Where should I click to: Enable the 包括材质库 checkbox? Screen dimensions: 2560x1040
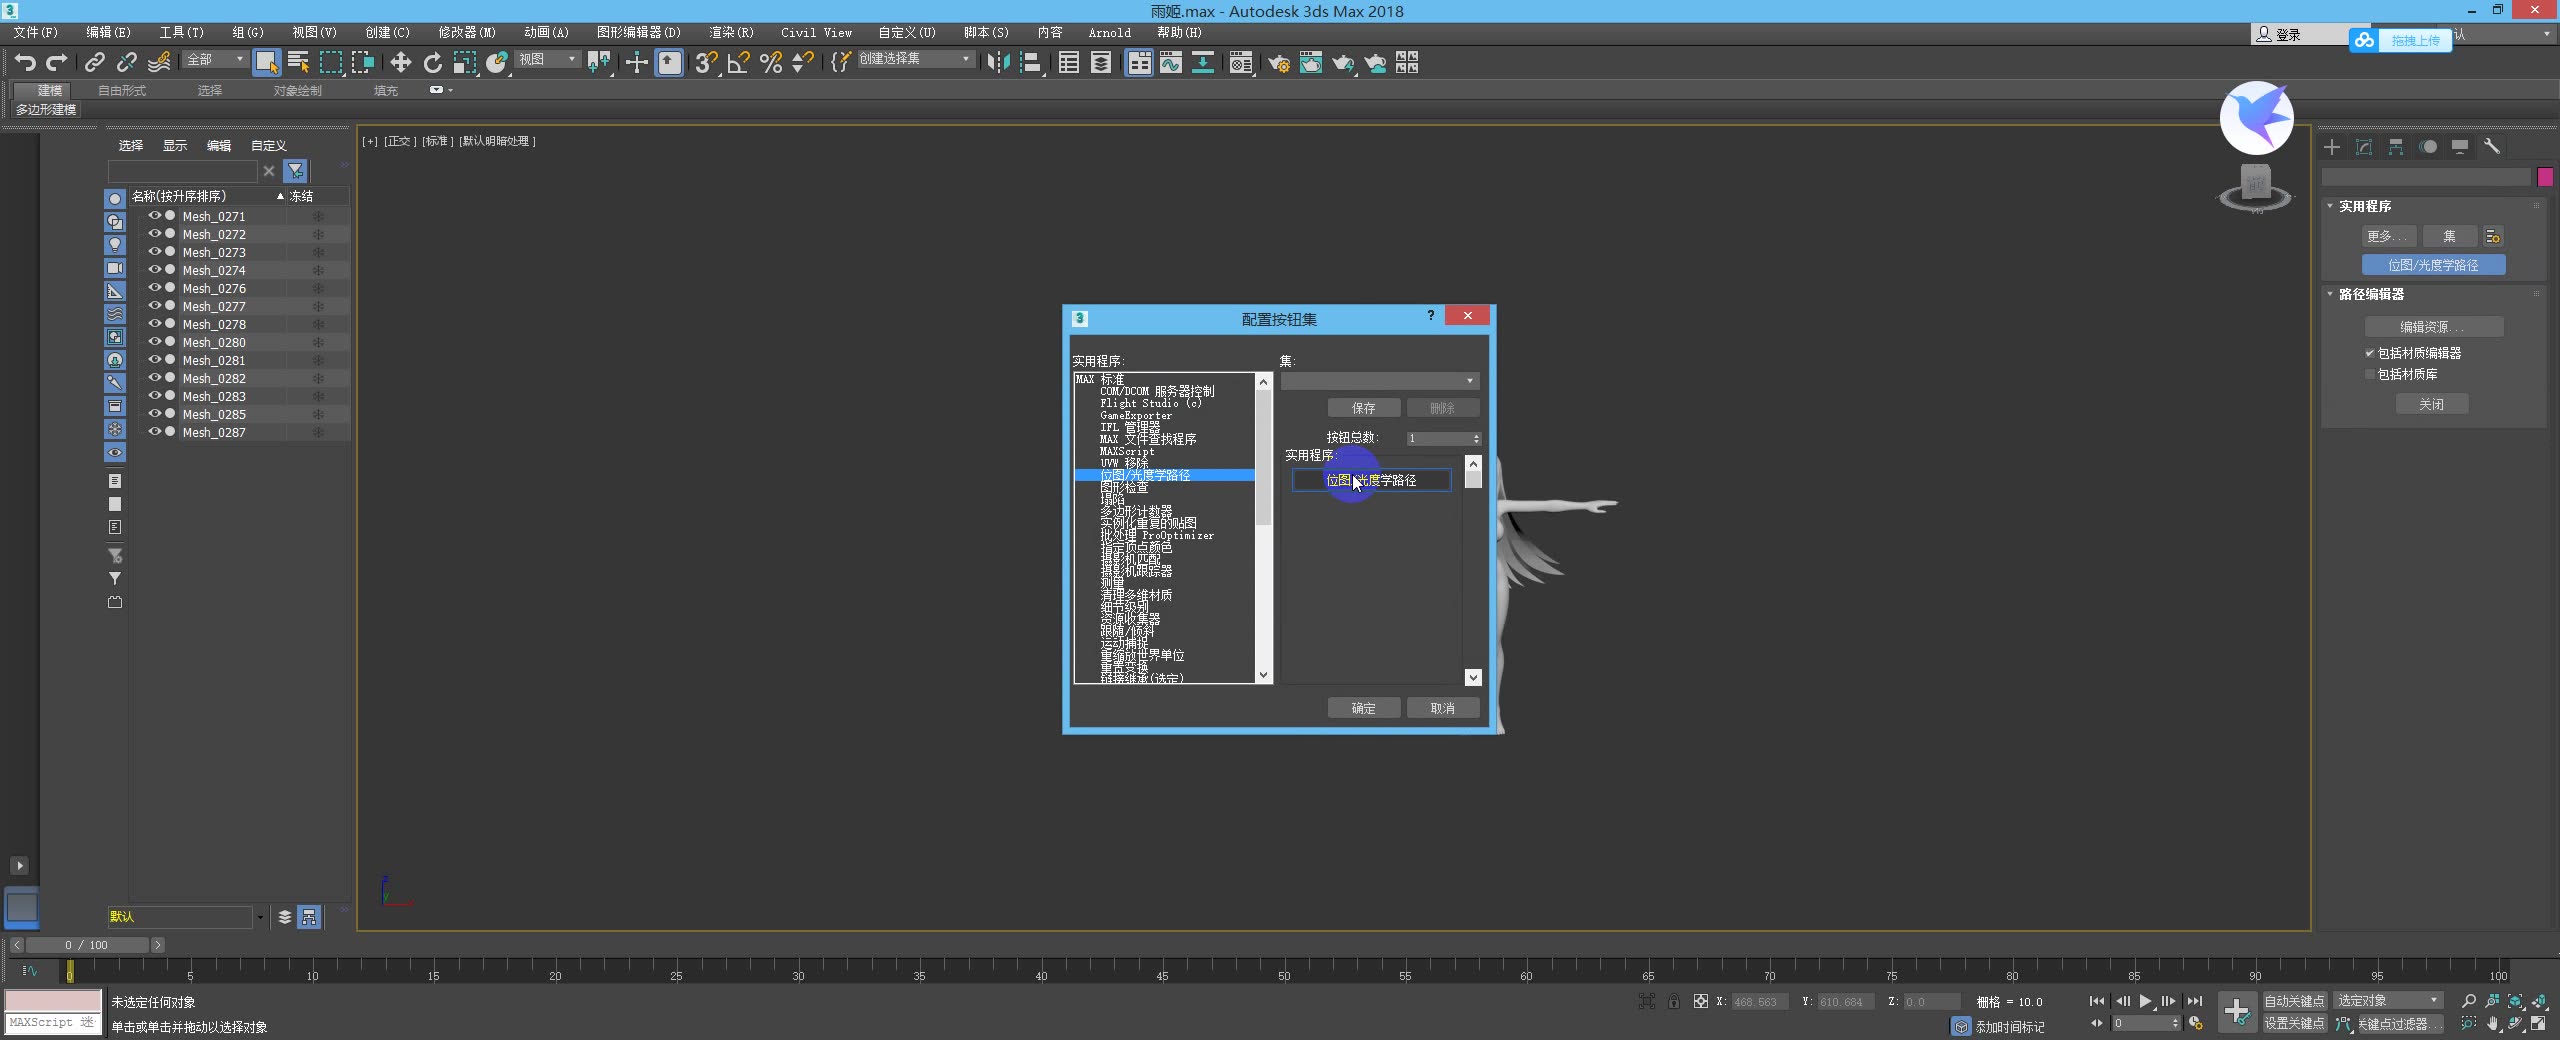coord(2368,375)
